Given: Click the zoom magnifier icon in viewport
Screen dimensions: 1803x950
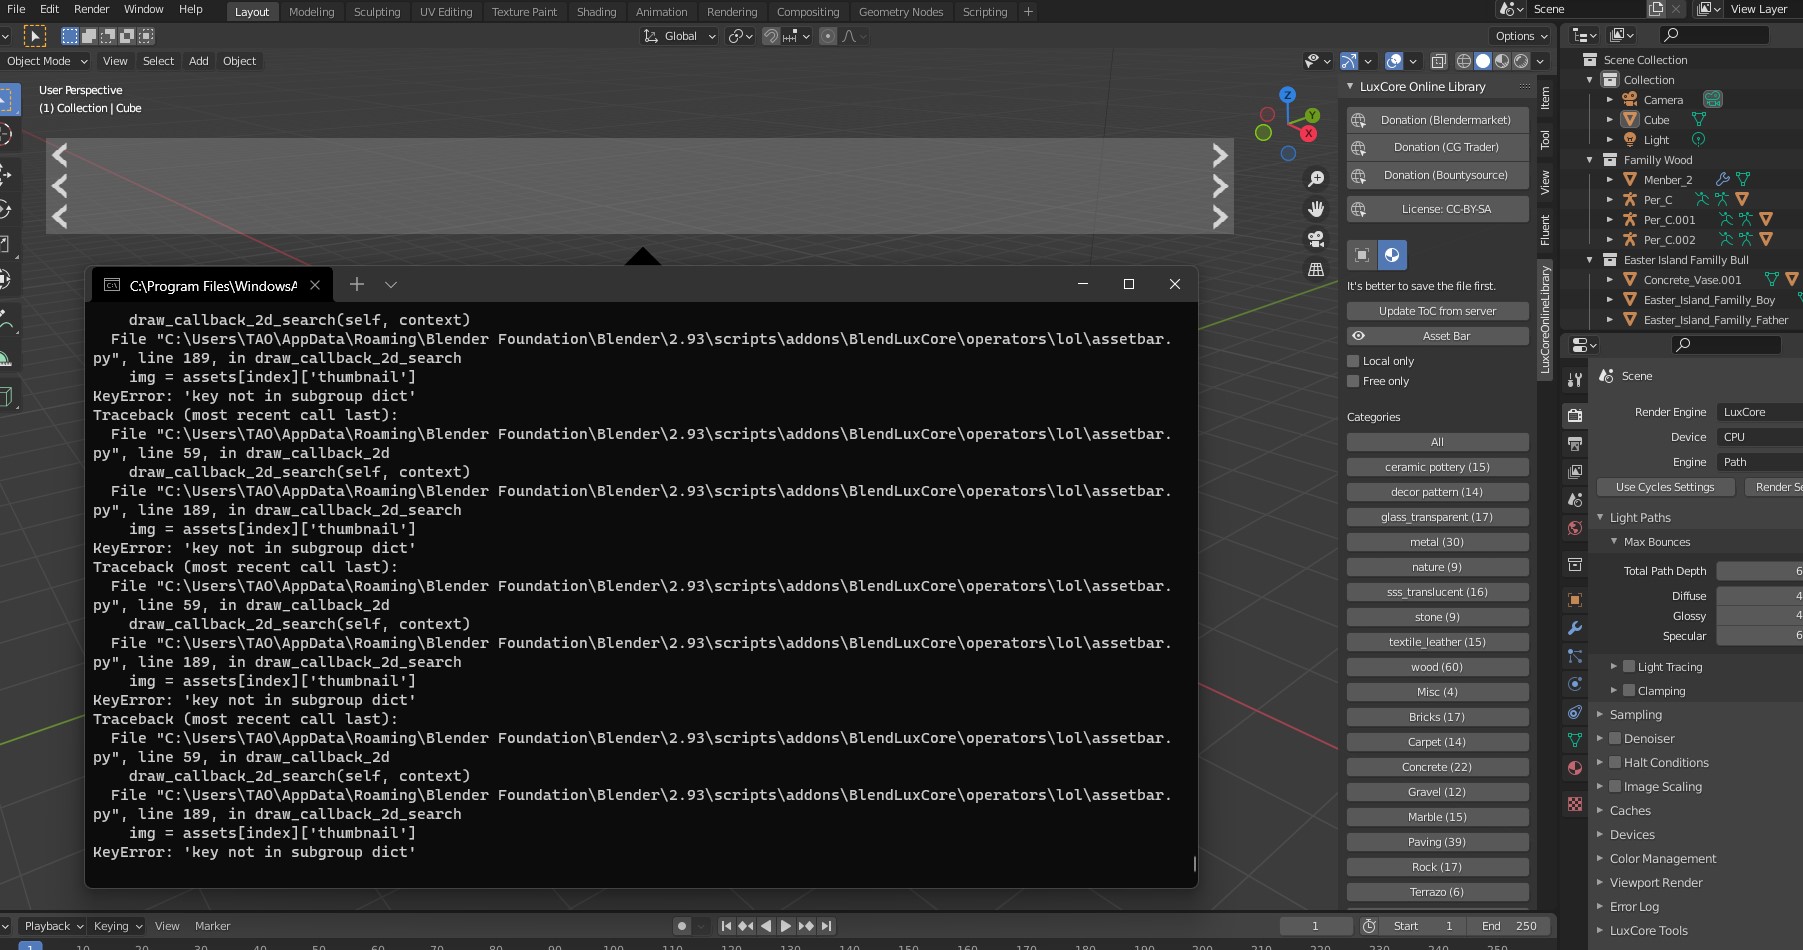Looking at the screenshot, I should pyautogui.click(x=1316, y=178).
